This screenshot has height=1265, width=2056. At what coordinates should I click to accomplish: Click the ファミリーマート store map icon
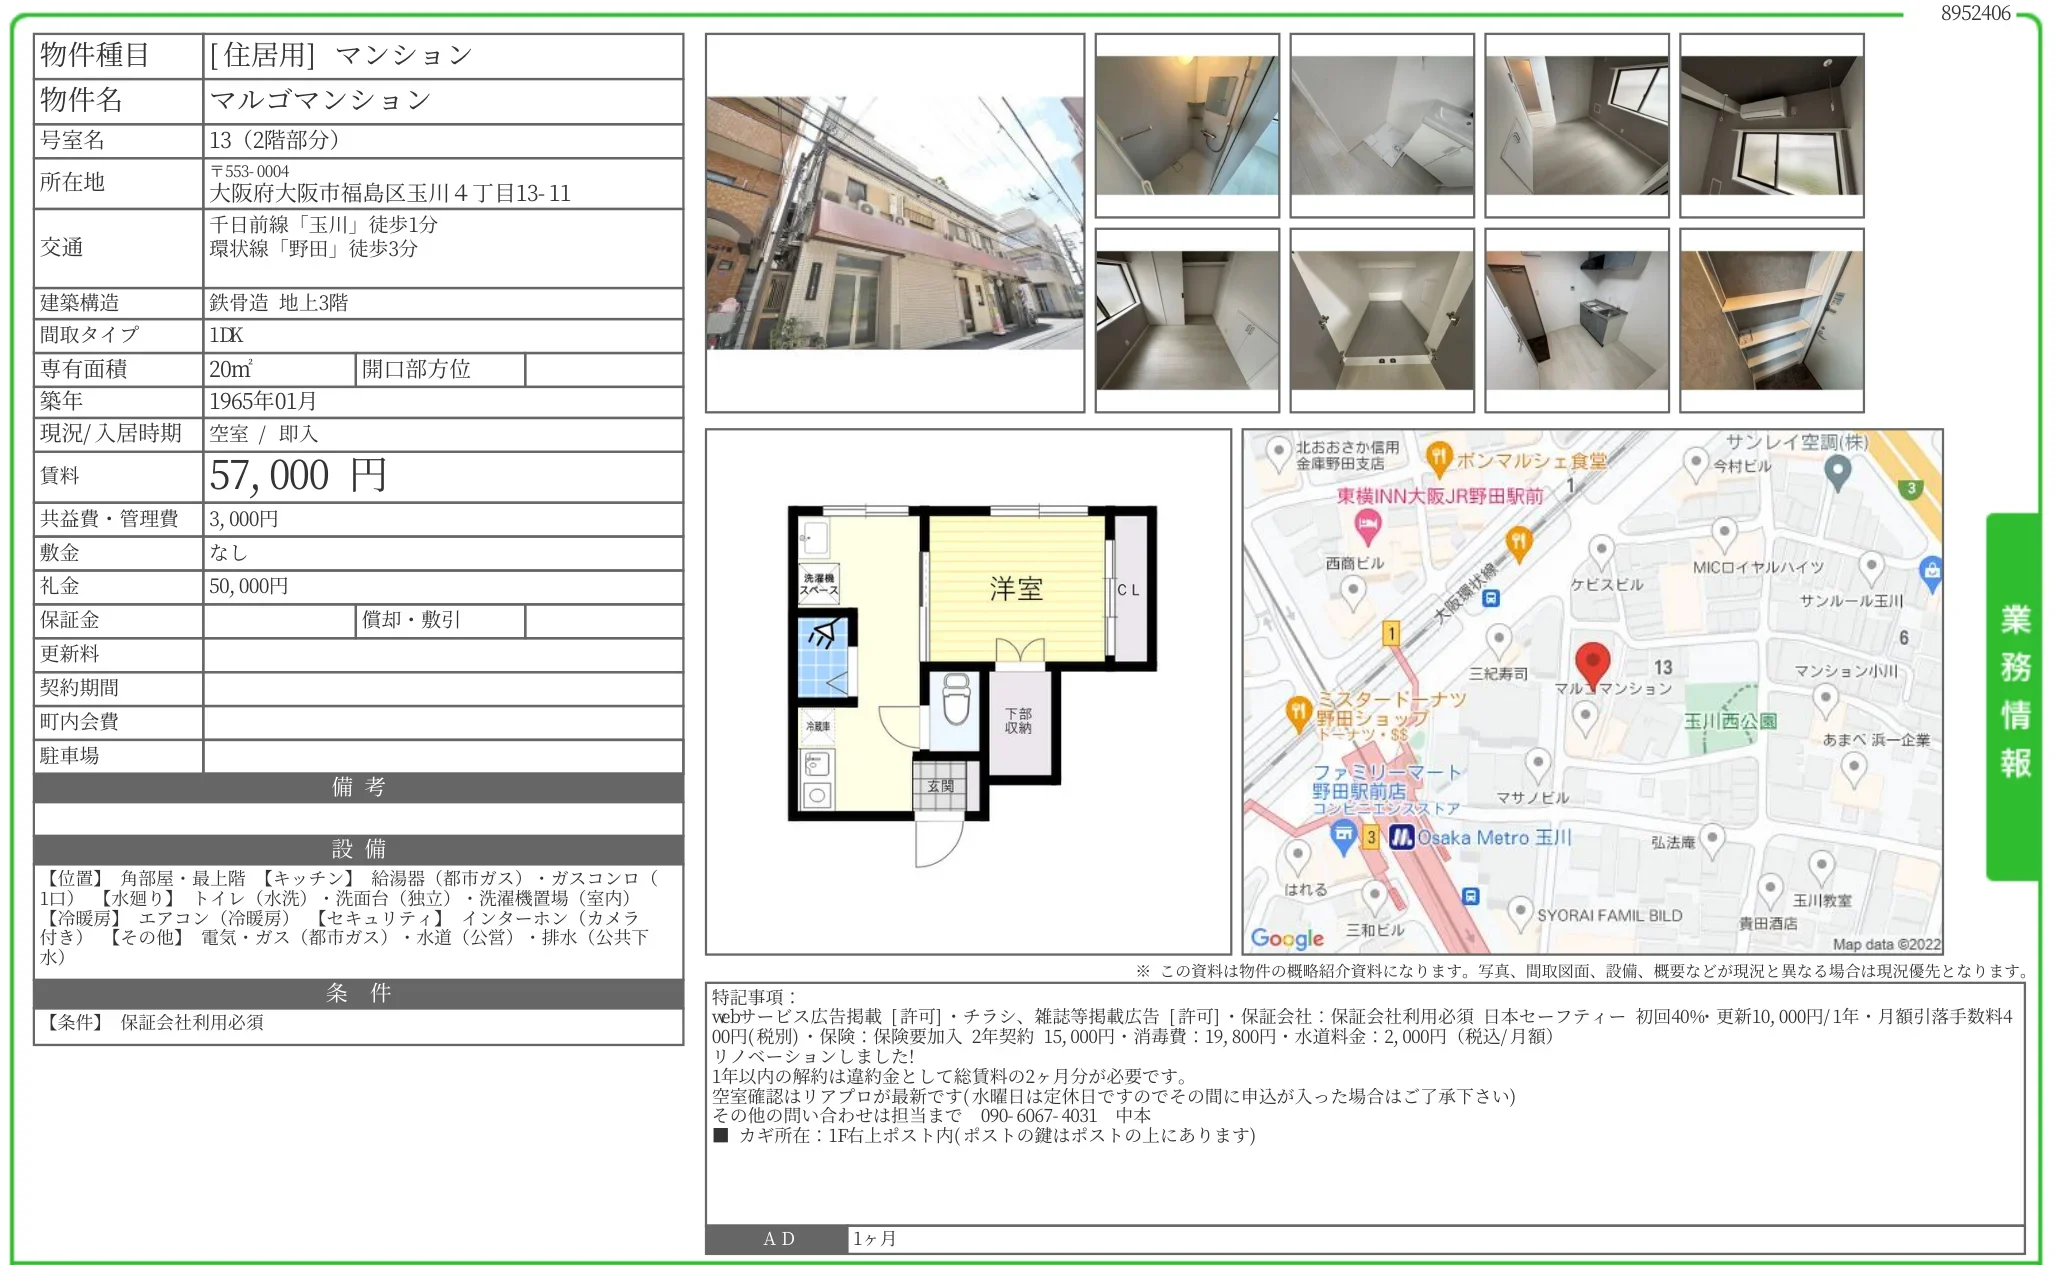pyautogui.click(x=1343, y=832)
